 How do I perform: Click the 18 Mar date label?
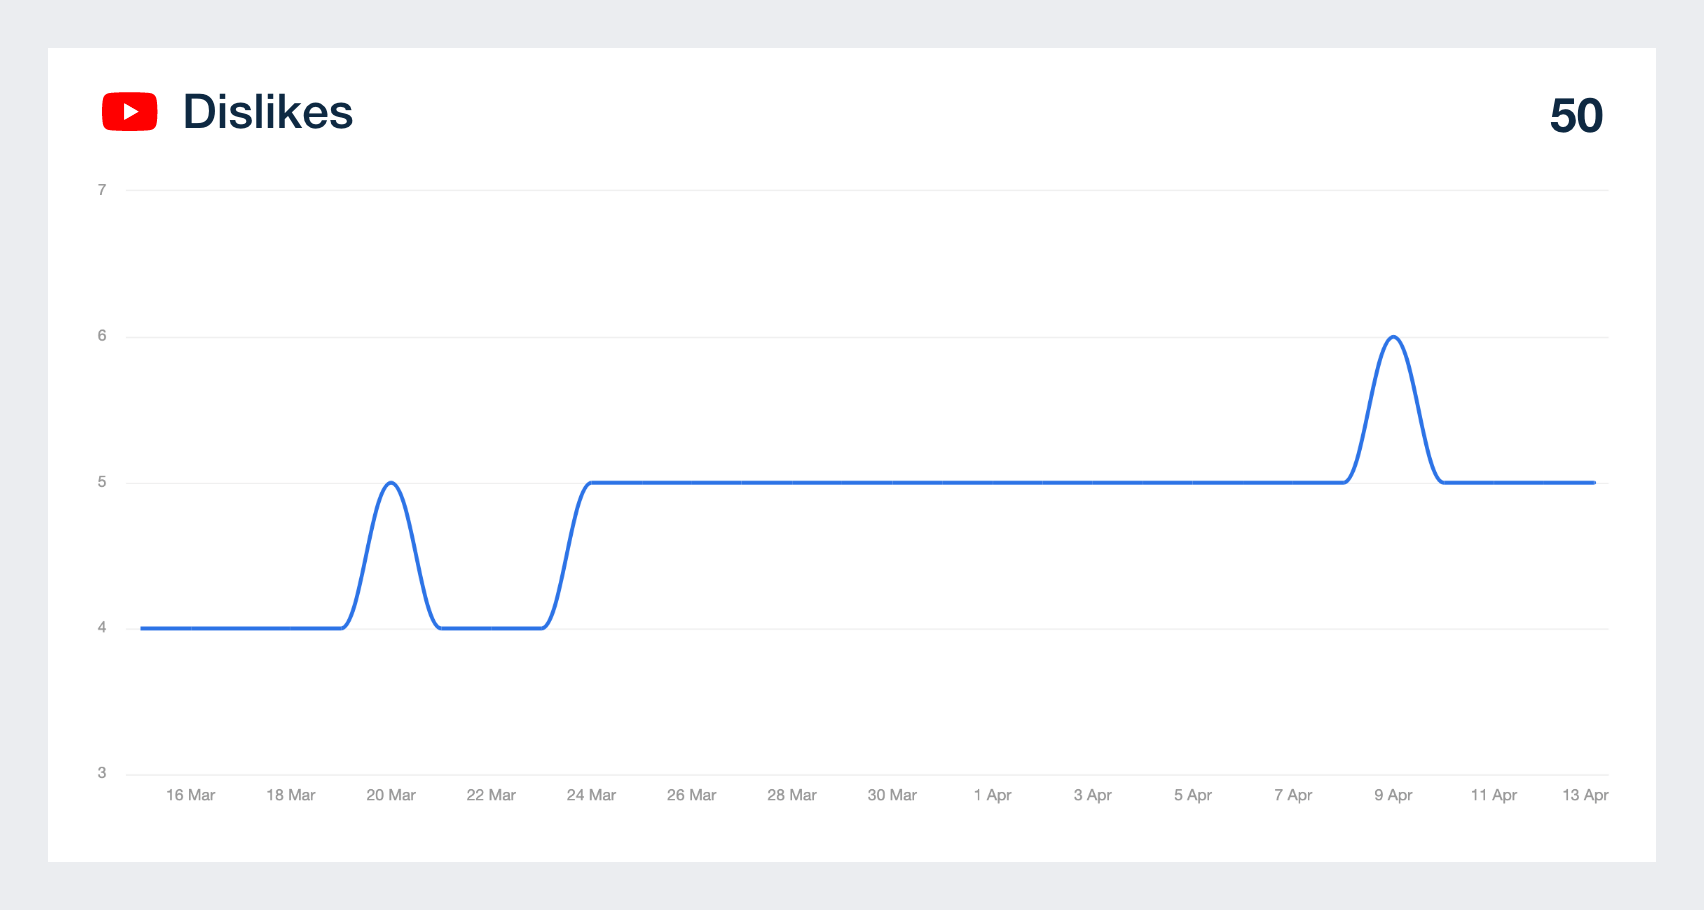291,795
